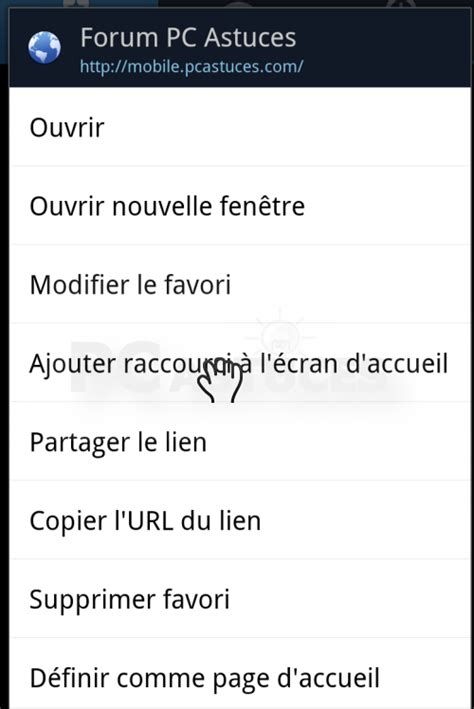
Task: Tap the Forum PC Astuces title
Action: pyautogui.click(x=188, y=37)
